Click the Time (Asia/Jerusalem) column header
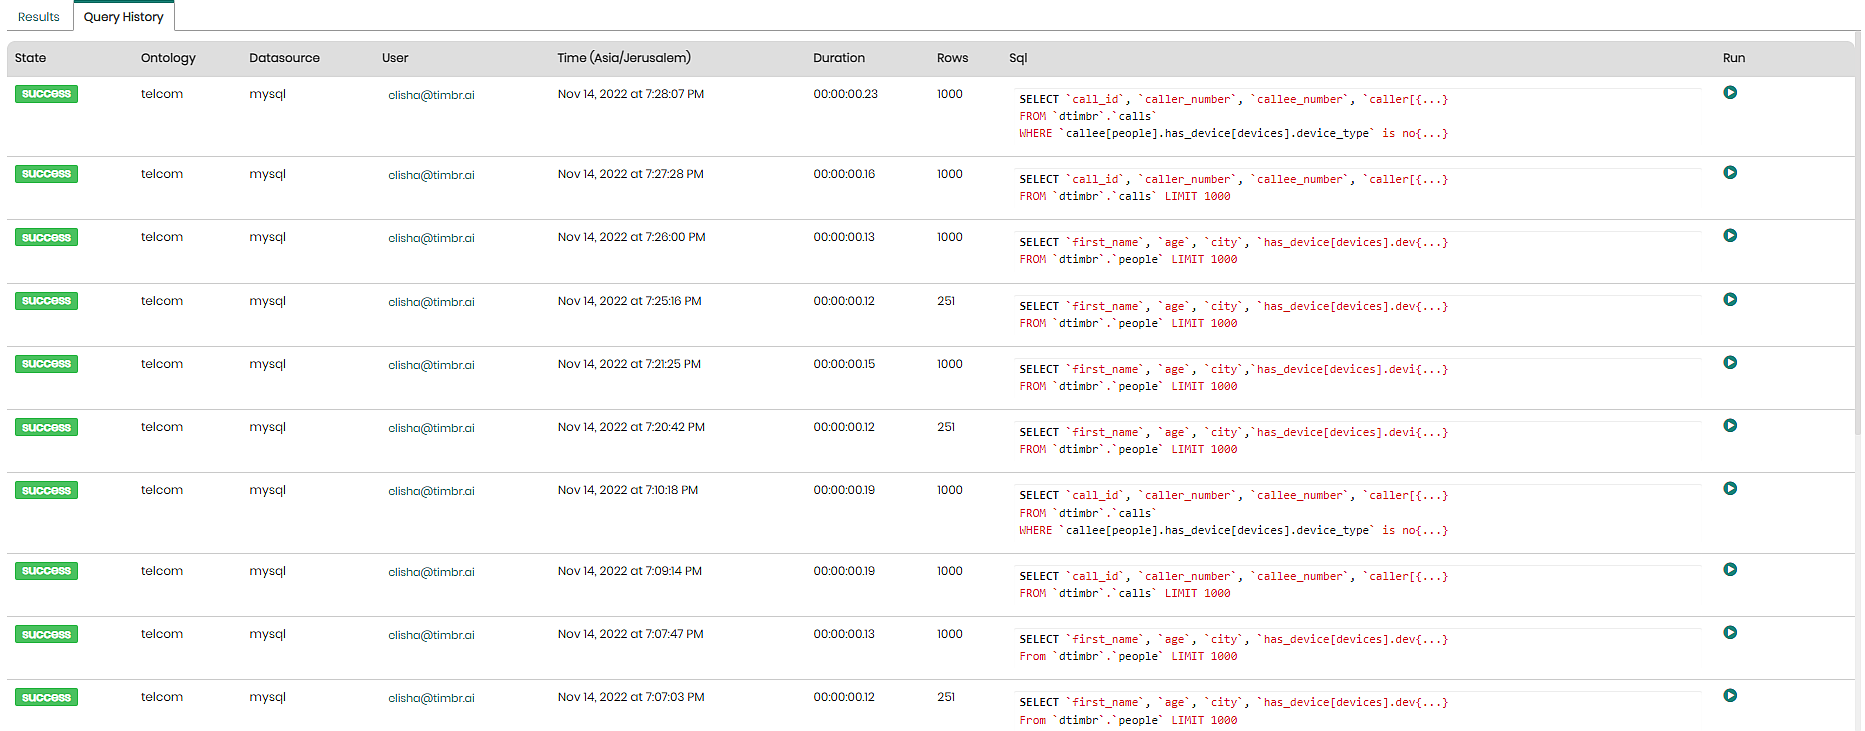Viewport: 1865px width, 731px height. click(x=624, y=58)
